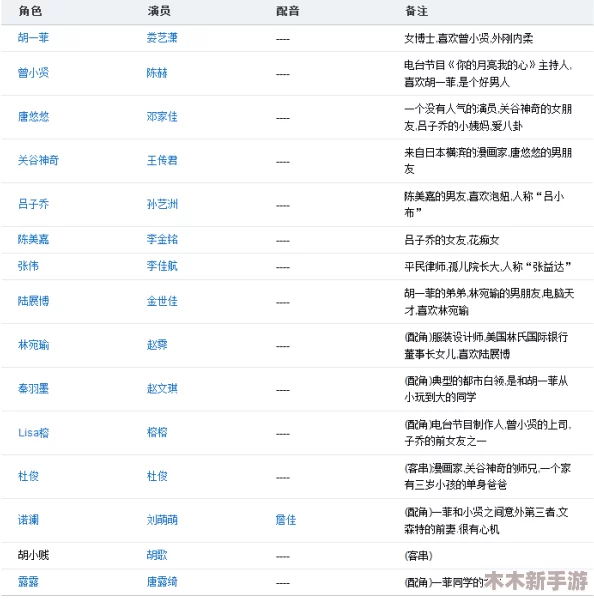Open actor 刘萌萌 link

pos(162,520)
